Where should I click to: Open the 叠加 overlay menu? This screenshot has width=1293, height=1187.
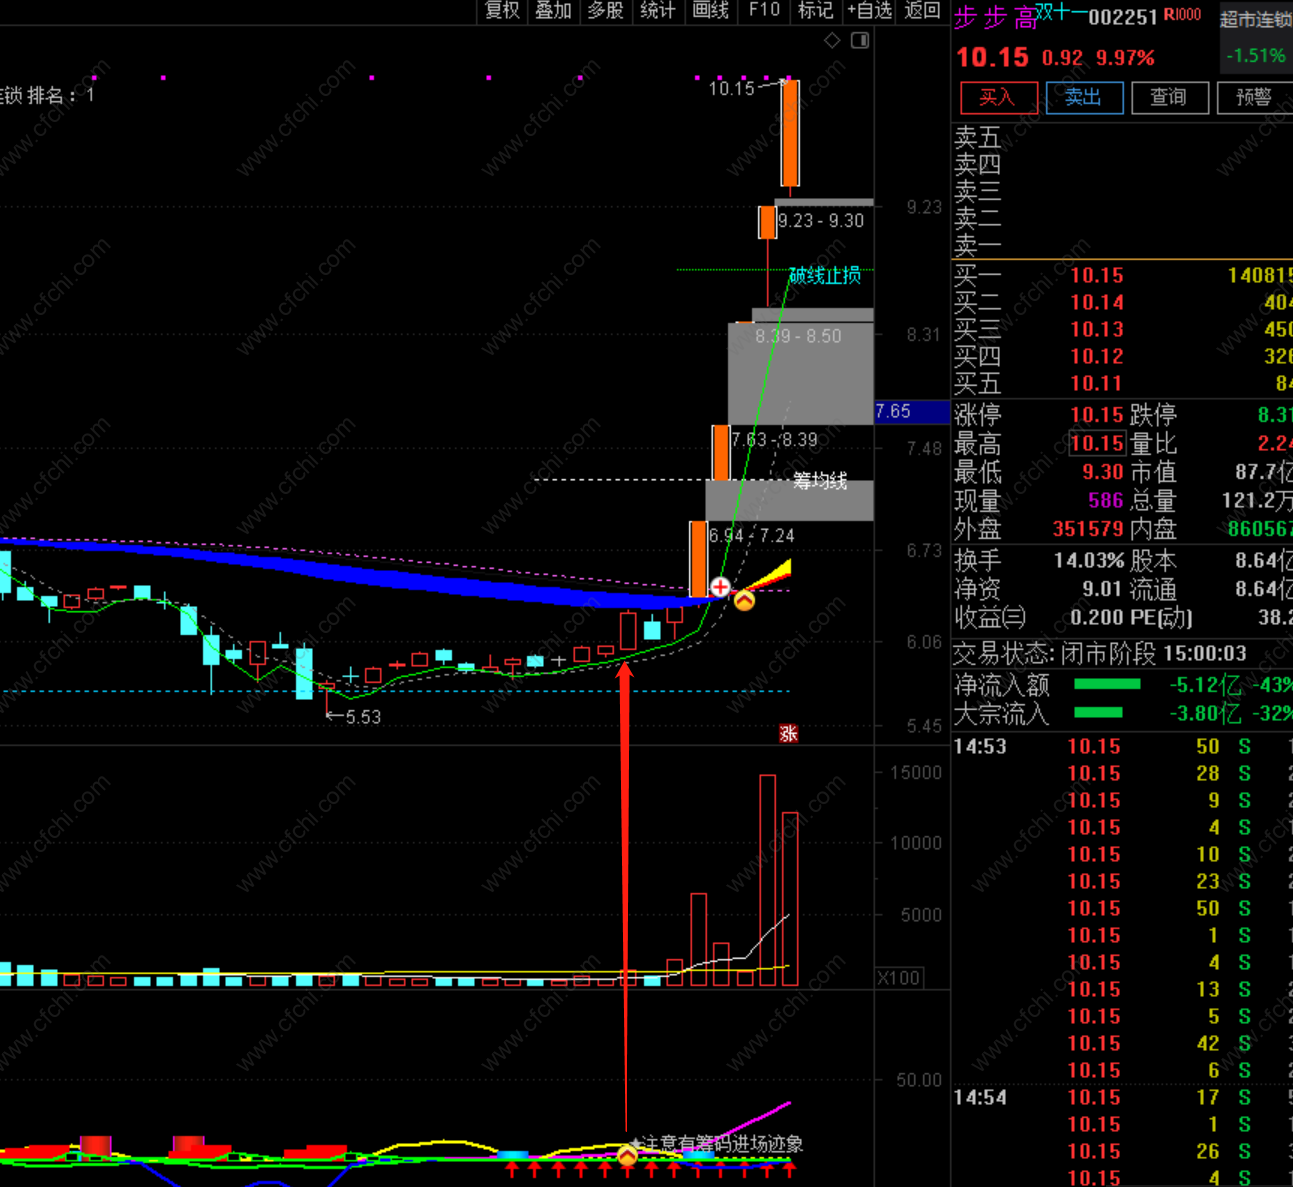pos(553,10)
